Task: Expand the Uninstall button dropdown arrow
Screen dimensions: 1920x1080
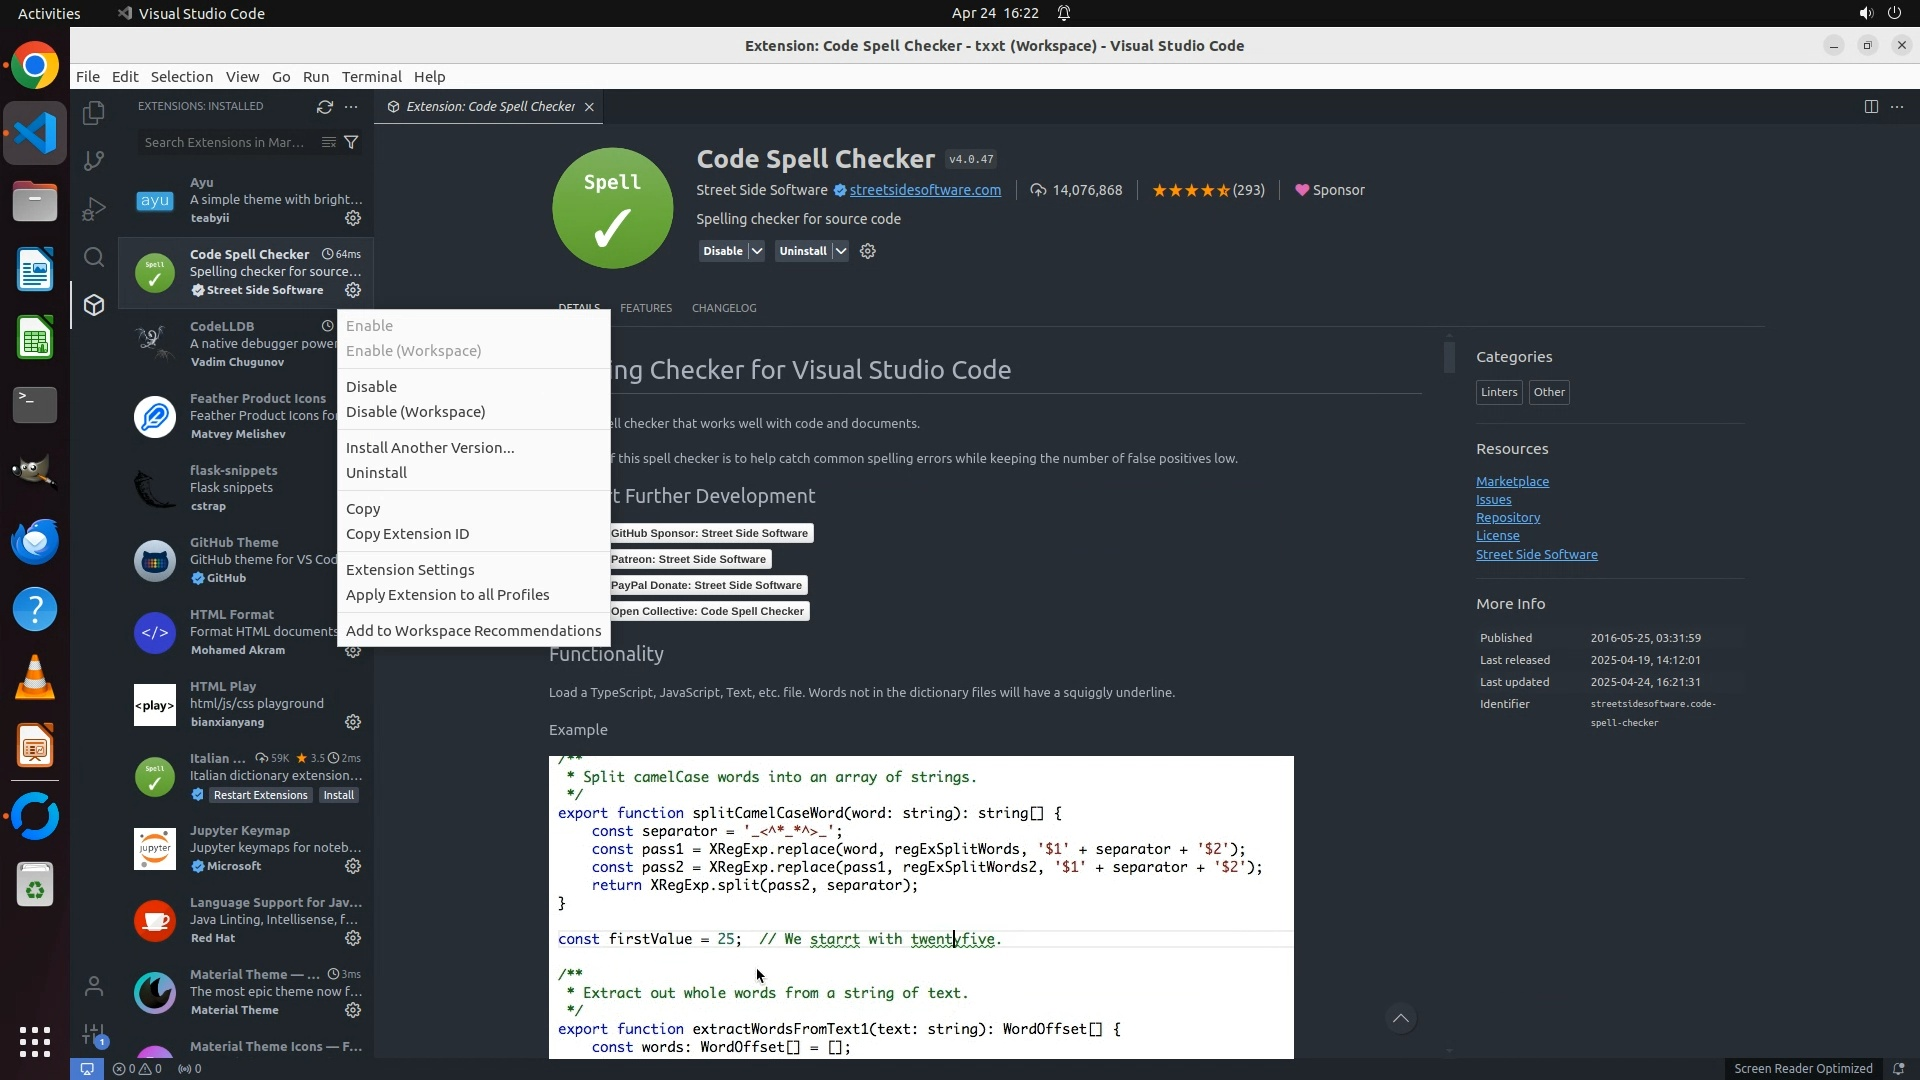Action: click(x=841, y=251)
